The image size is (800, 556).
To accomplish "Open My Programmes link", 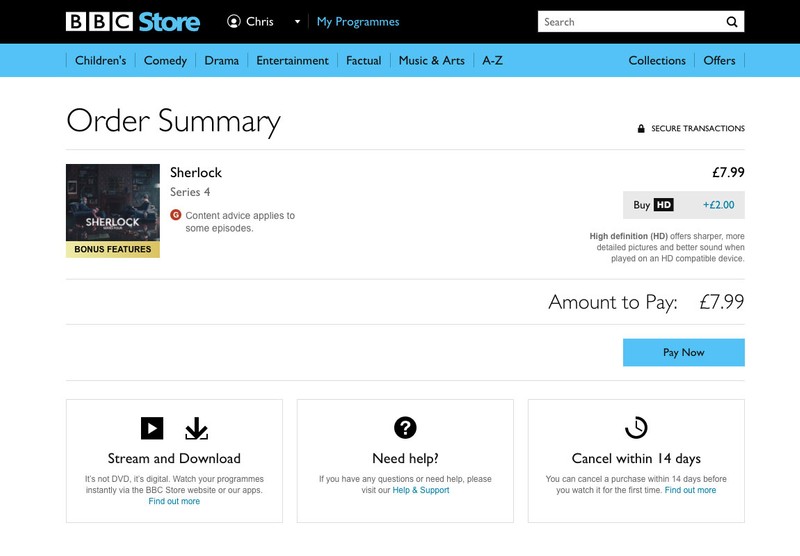I will point(358,22).
